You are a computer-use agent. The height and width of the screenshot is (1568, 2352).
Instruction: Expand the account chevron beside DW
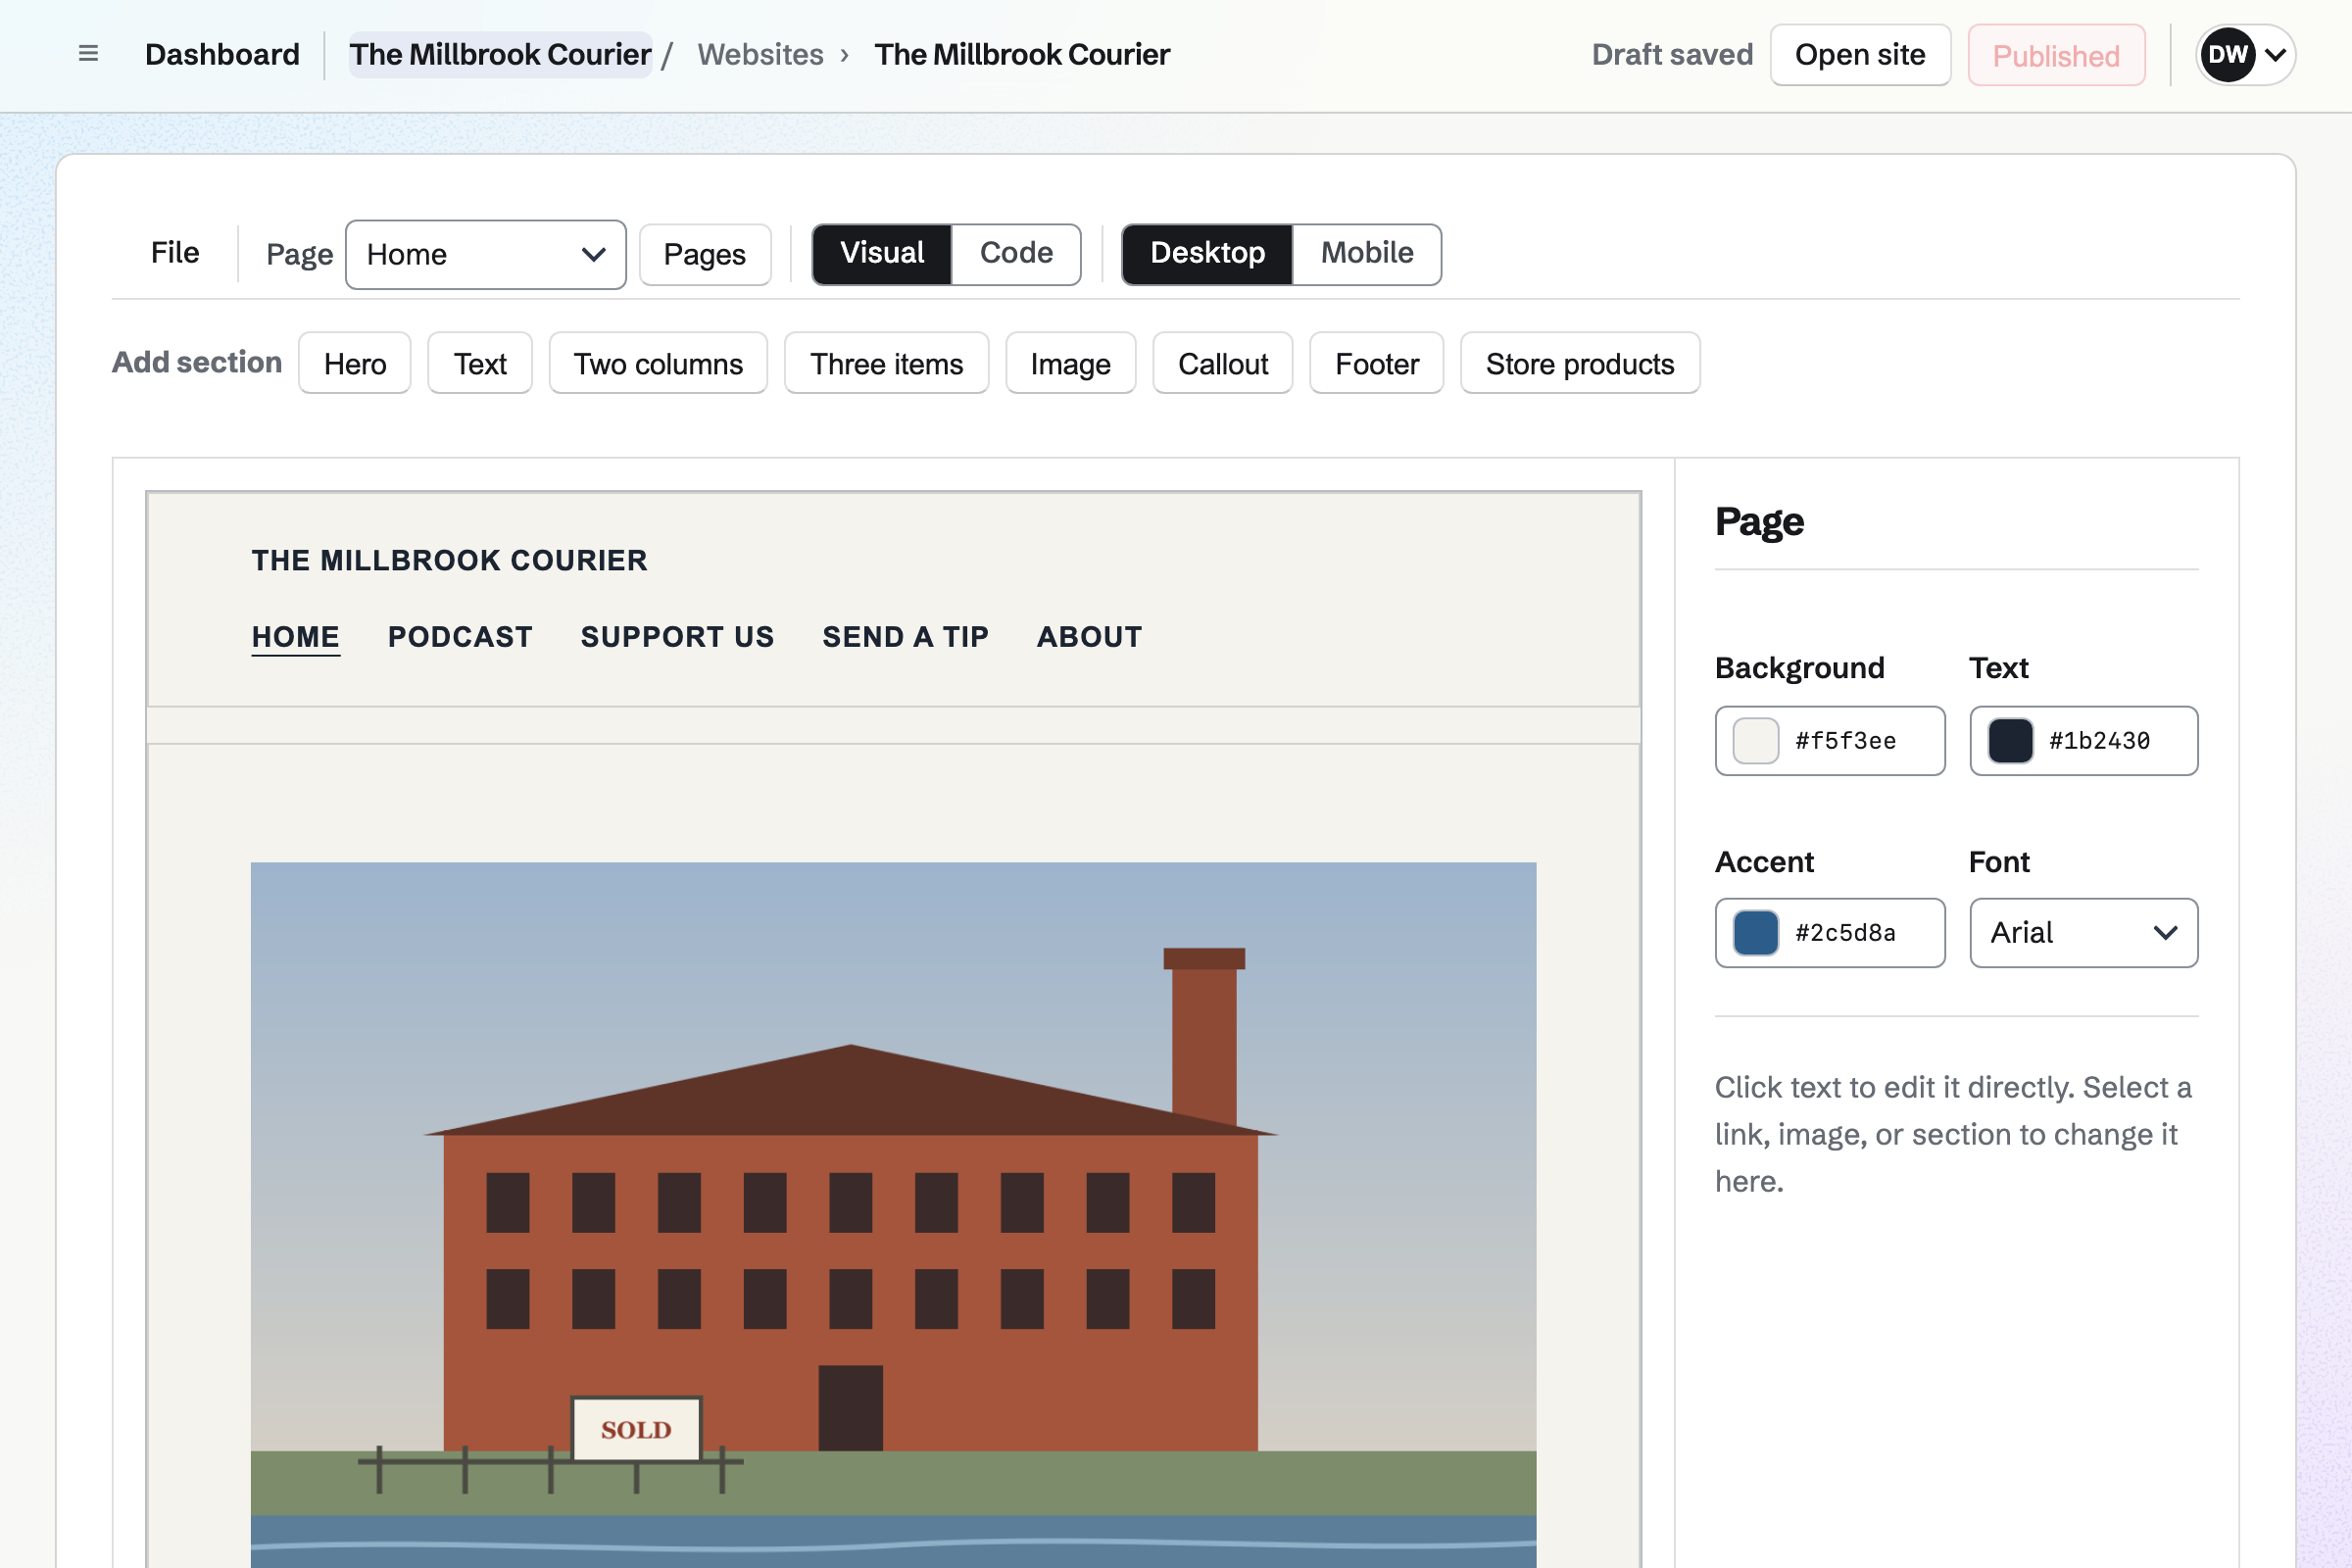point(2275,55)
